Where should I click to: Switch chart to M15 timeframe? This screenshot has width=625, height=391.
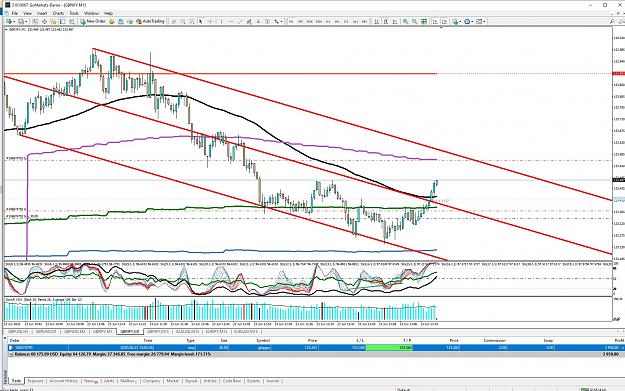tap(310, 22)
